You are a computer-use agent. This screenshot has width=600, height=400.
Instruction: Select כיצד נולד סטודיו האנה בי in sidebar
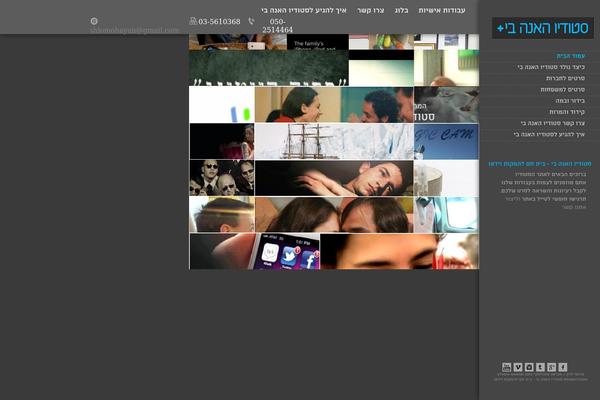pyautogui.click(x=551, y=67)
